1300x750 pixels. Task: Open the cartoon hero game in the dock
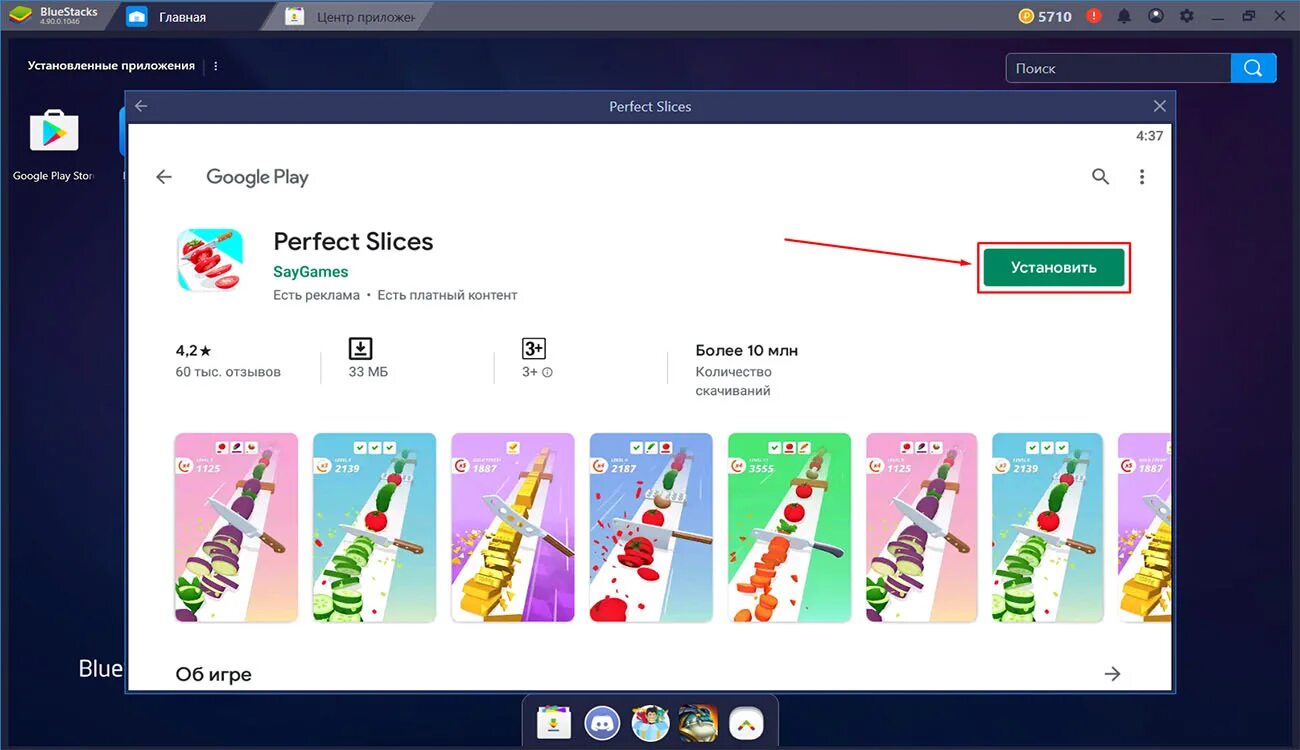(x=650, y=722)
